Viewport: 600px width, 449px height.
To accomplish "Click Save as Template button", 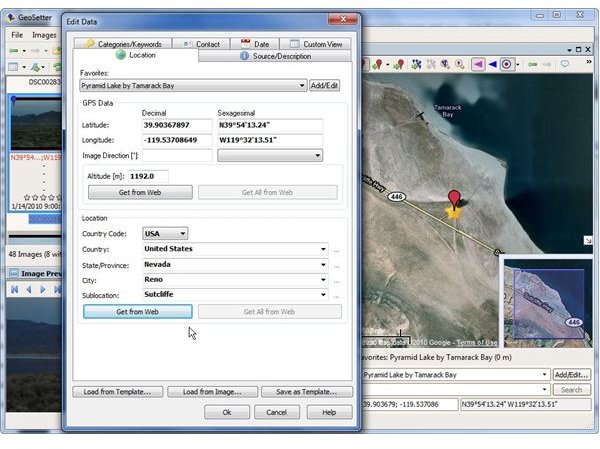I will pyautogui.click(x=307, y=392).
